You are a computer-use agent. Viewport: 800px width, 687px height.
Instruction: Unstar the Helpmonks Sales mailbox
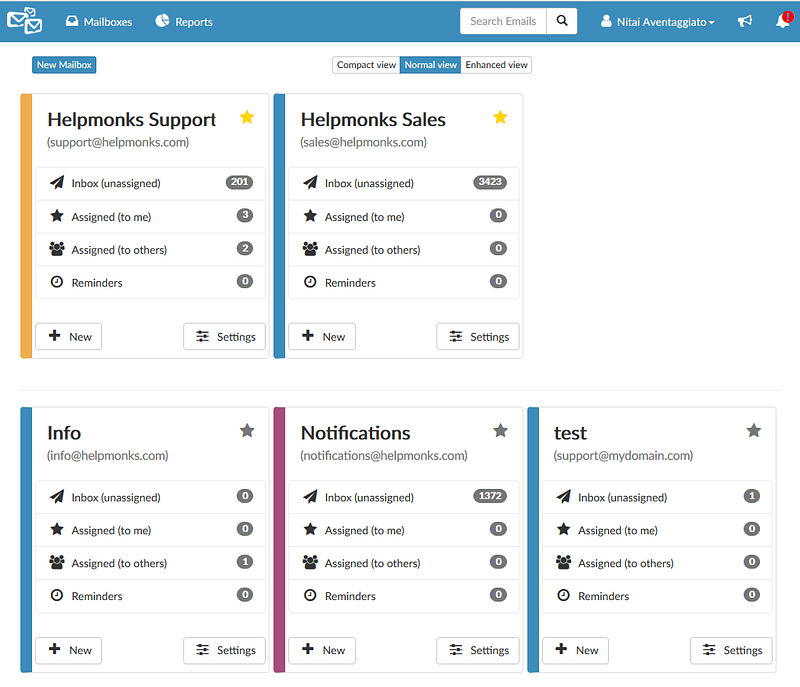point(500,117)
